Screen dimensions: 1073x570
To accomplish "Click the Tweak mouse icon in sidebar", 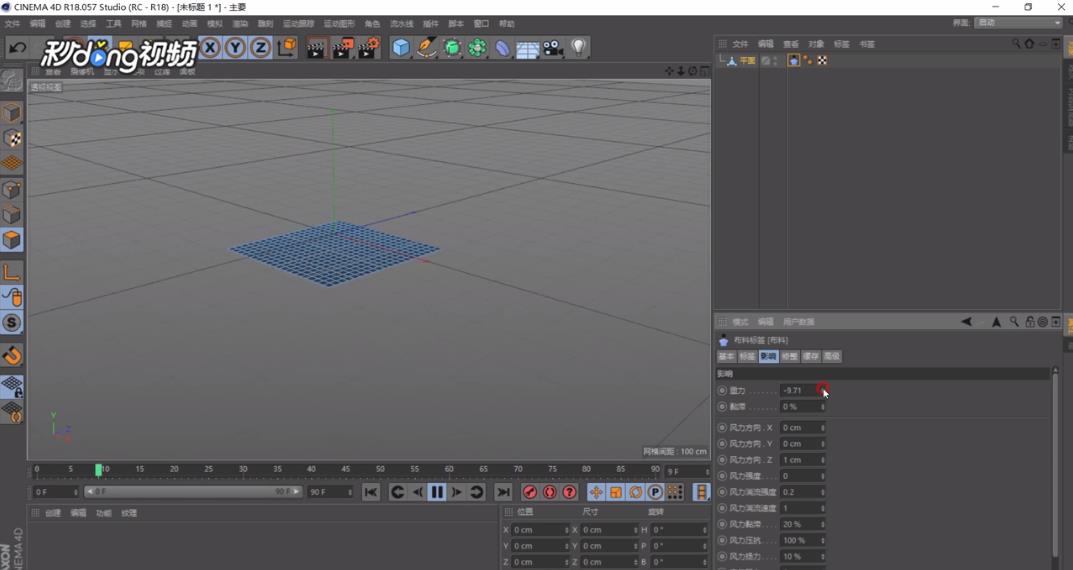I will [12, 297].
